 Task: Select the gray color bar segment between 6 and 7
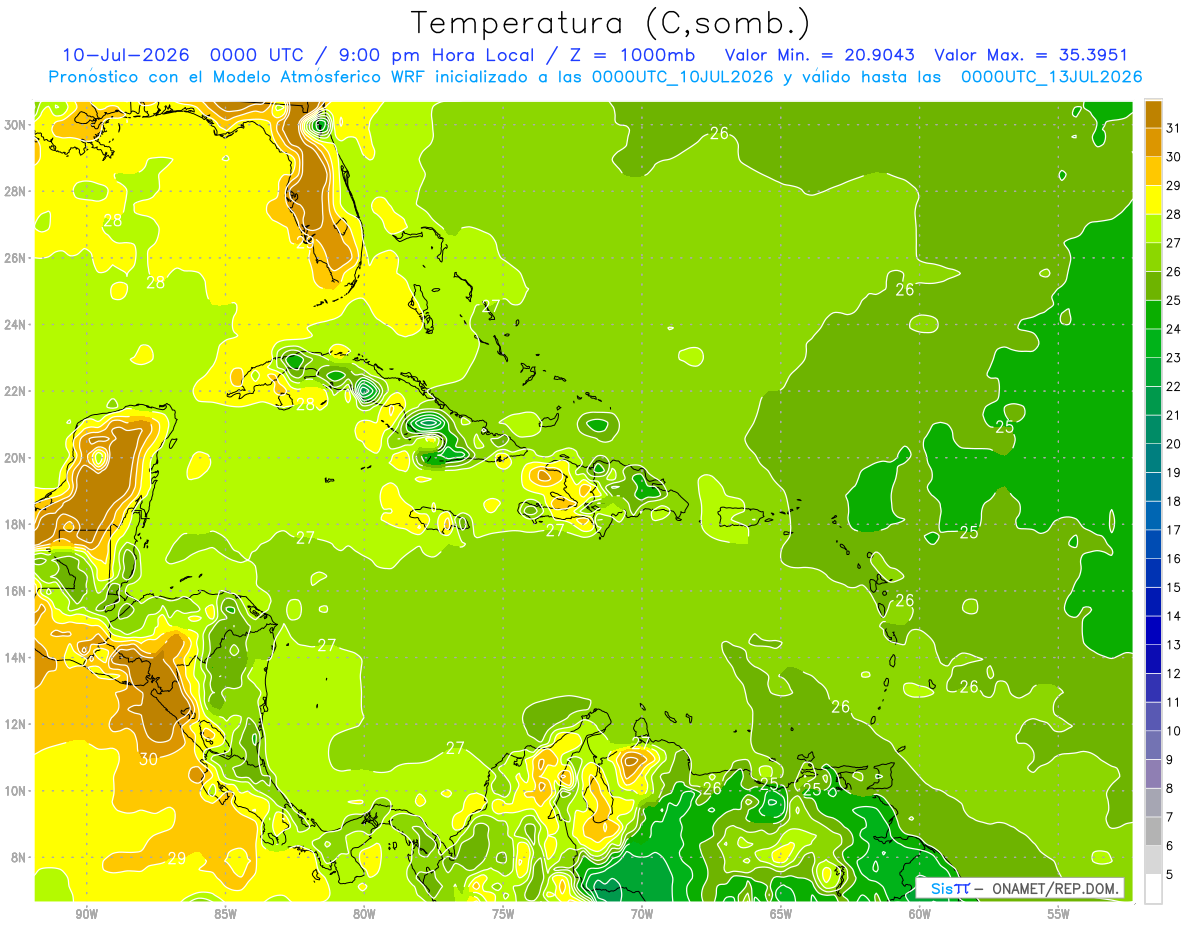point(1153,831)
